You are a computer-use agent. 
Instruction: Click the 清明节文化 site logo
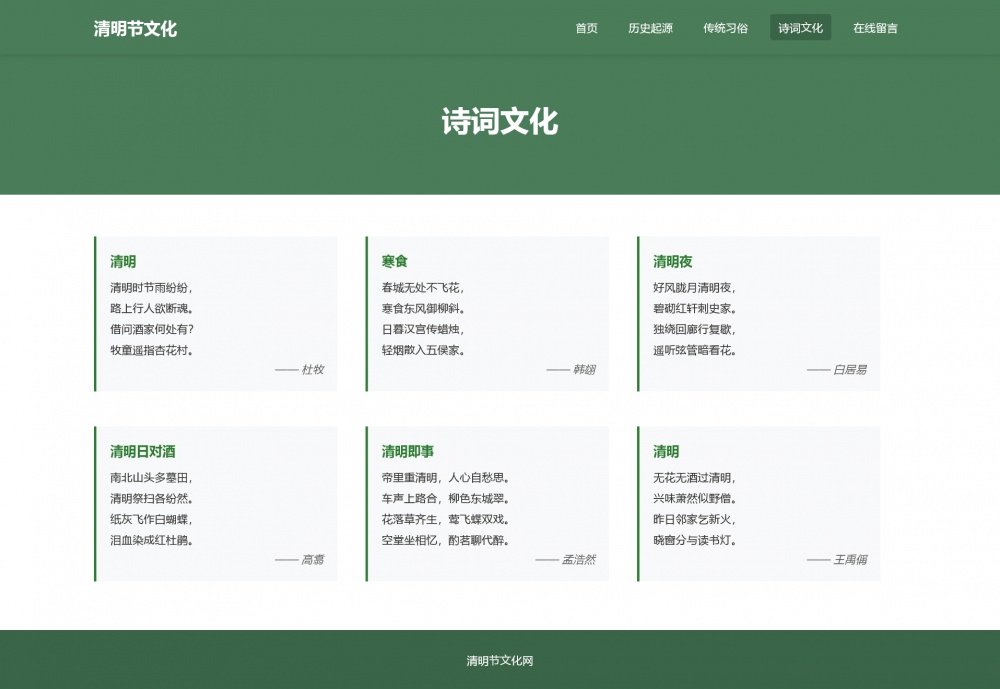pos(135,29)
